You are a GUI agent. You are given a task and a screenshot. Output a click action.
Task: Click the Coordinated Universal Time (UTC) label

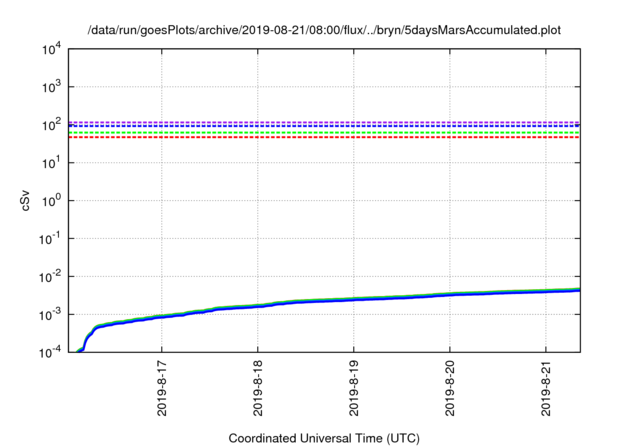324,438
